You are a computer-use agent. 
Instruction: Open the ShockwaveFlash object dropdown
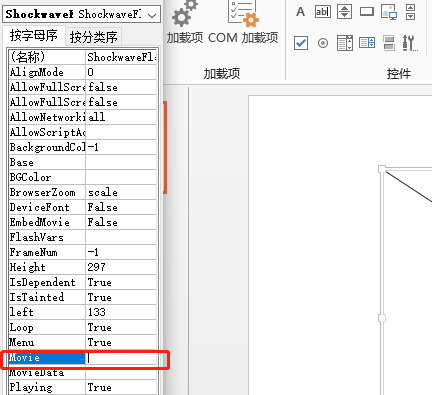pyautogui.click(x=152, y=15)
